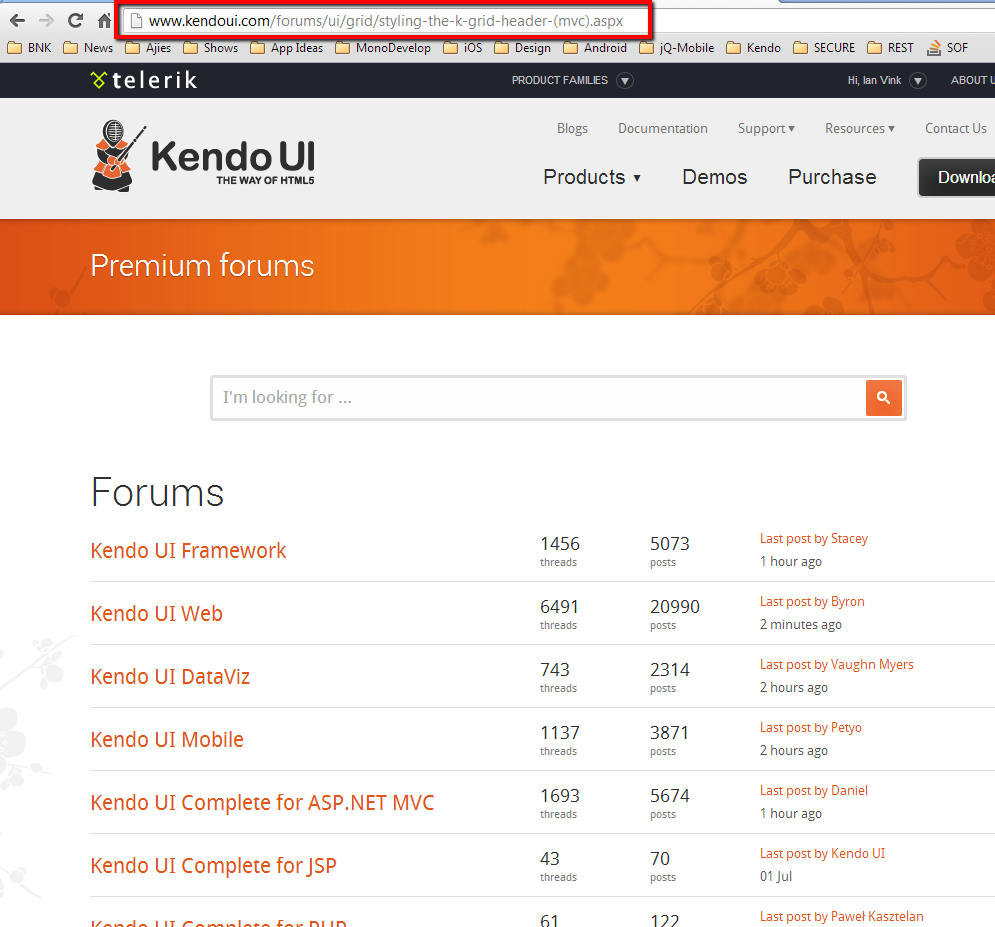Open the App Ideas bookmark folder

[287, 48]
